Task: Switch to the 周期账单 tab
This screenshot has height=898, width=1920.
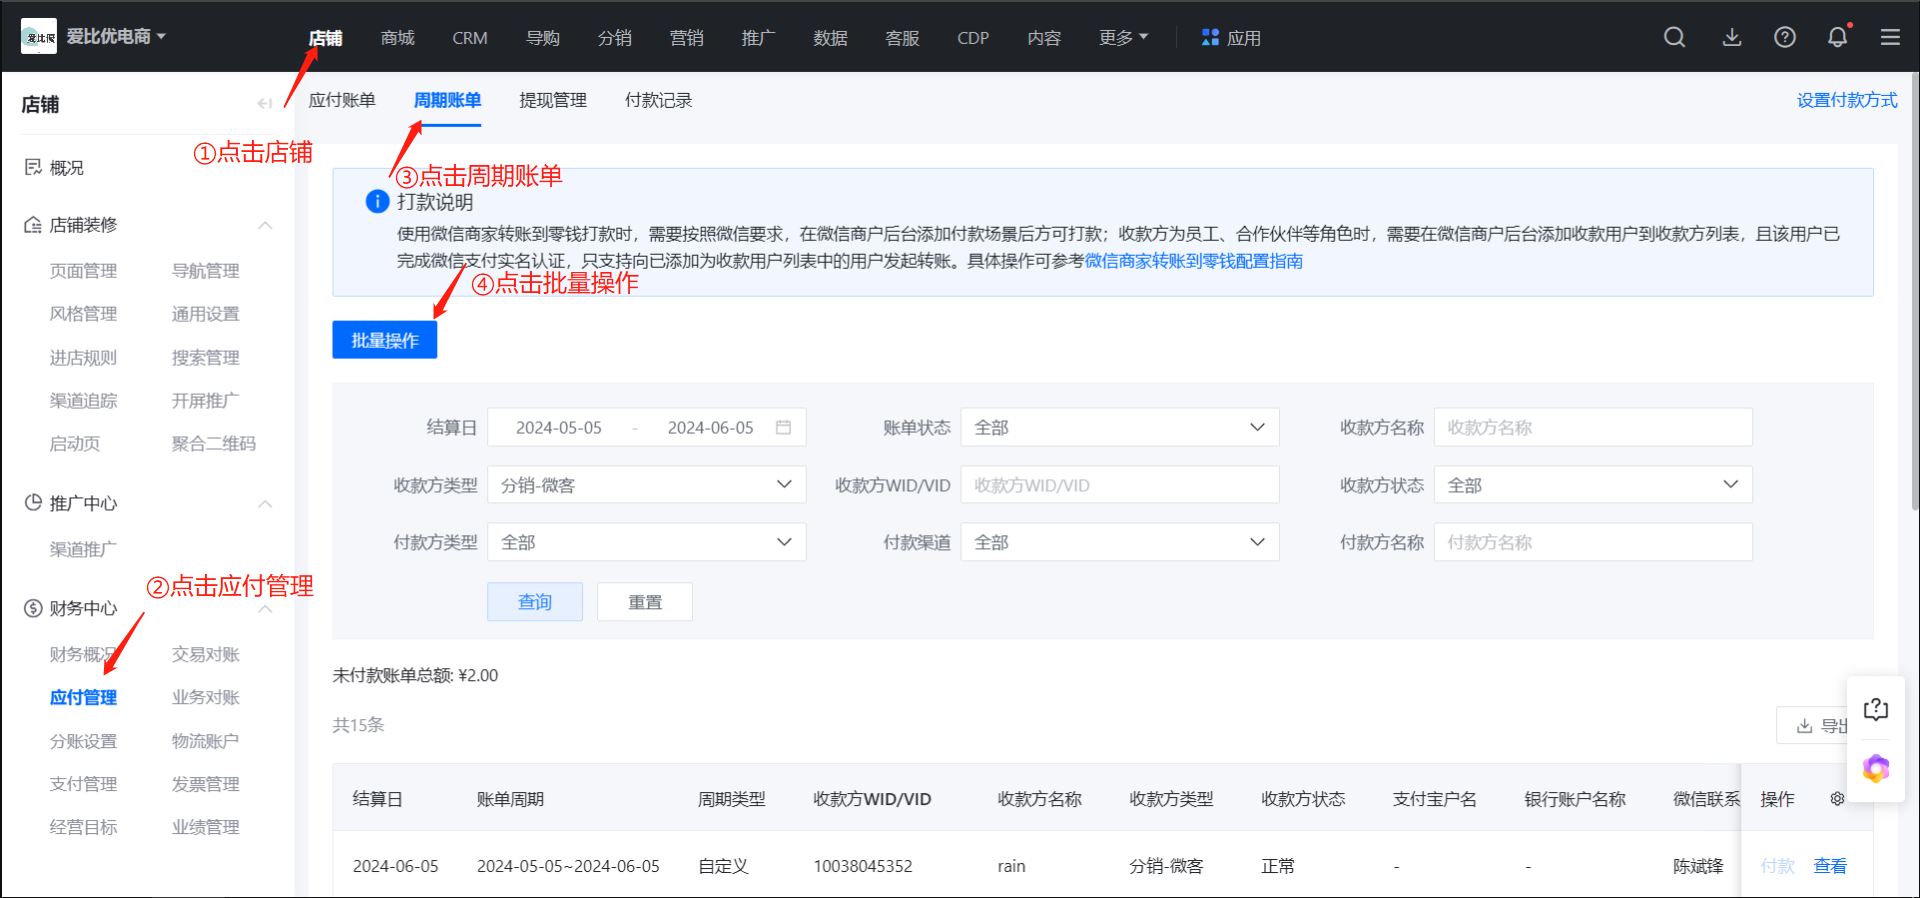Action: [447, 100]
